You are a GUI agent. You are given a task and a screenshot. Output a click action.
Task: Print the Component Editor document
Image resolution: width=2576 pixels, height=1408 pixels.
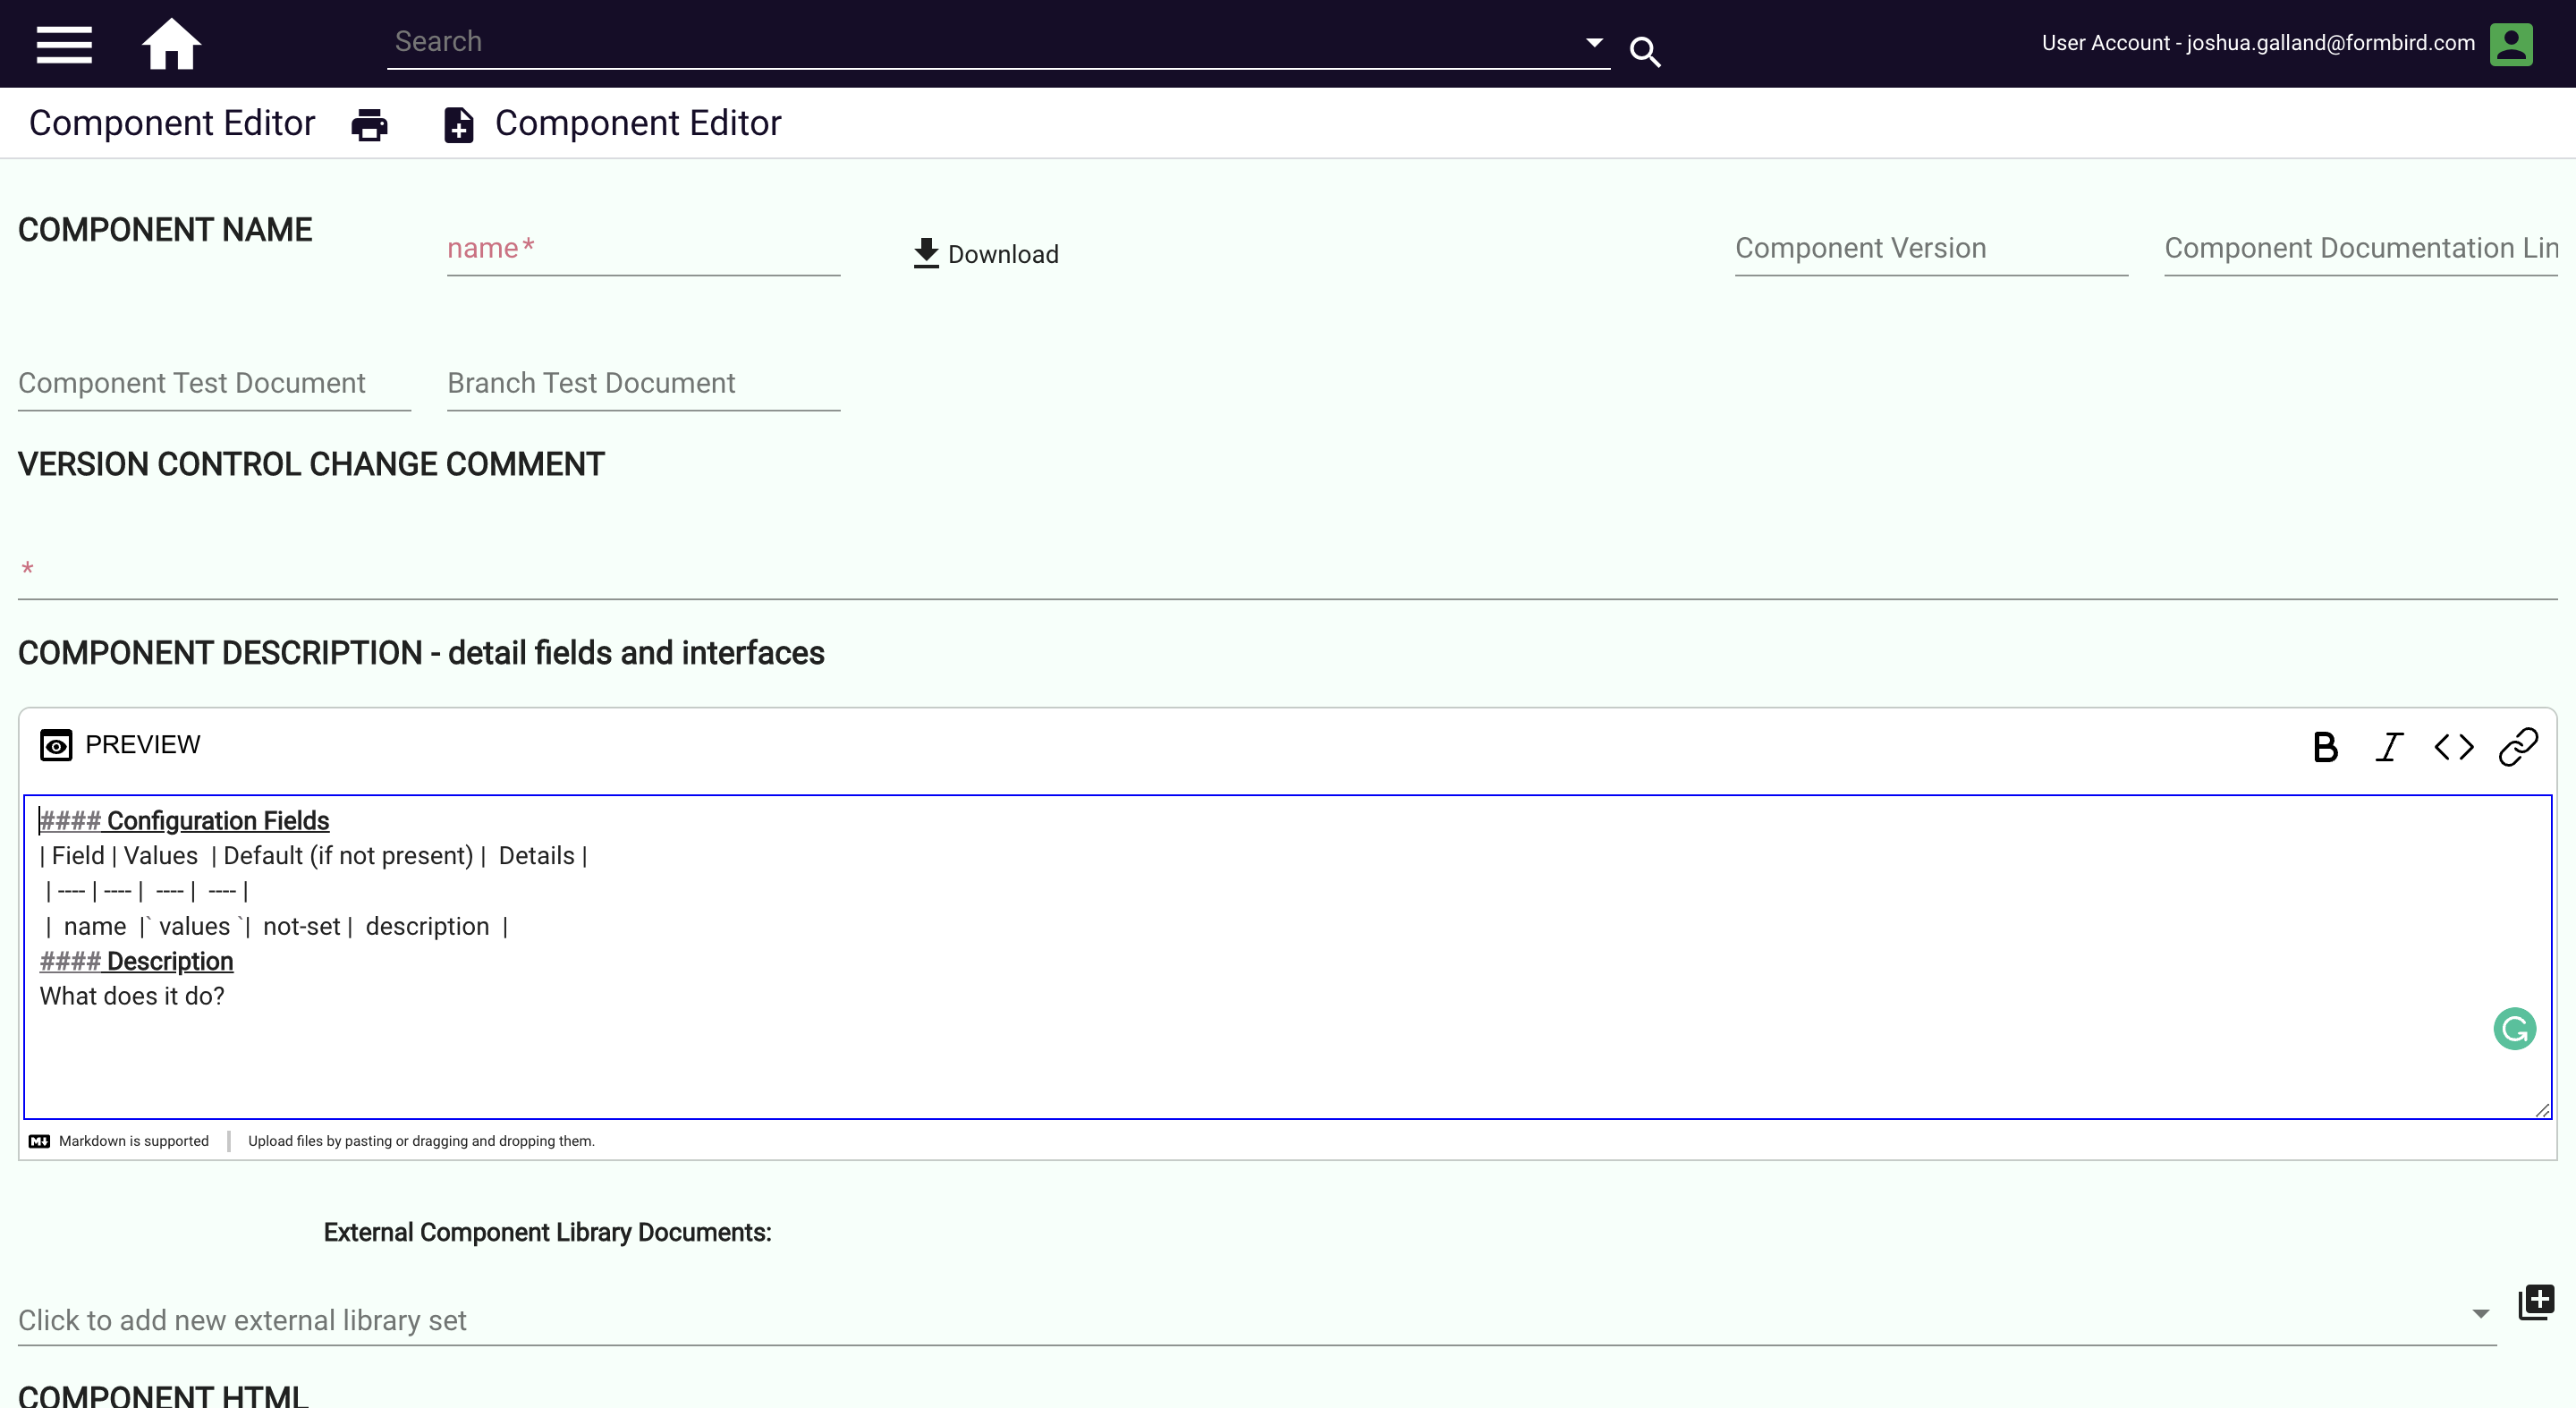[369, 125]
